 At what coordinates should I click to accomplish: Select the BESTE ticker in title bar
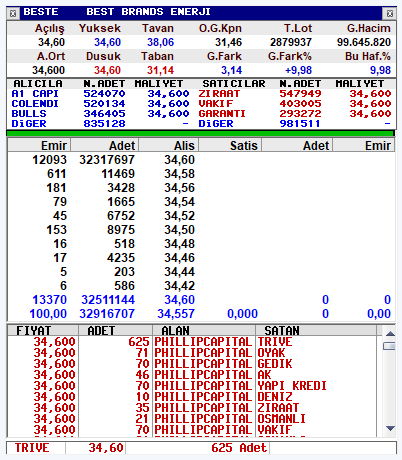[x=41, y=12]
